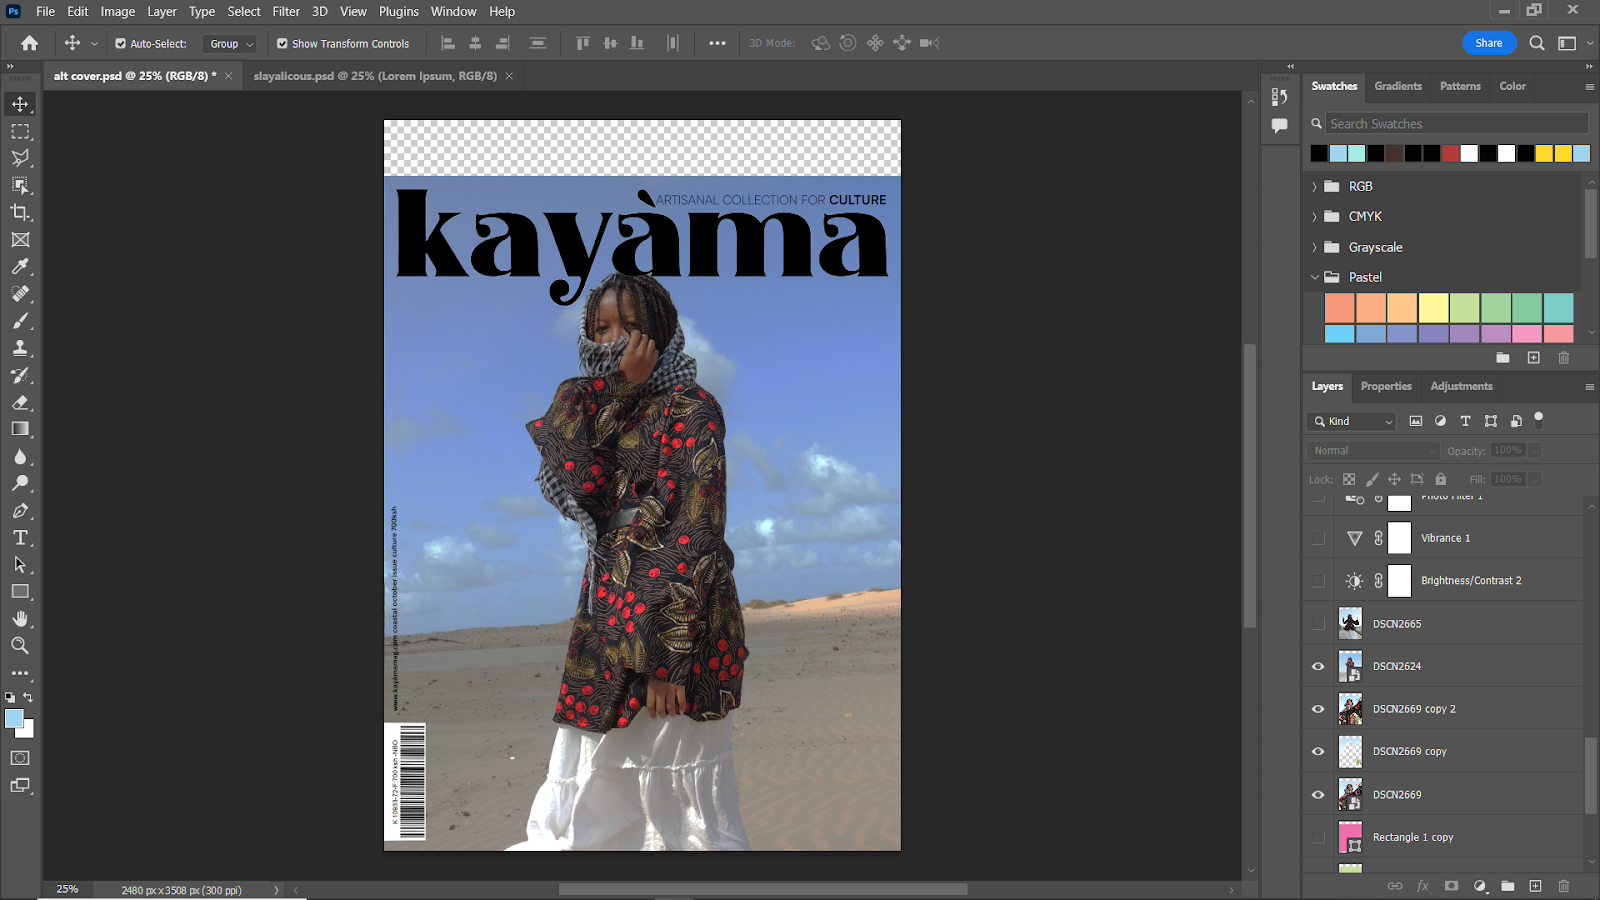
Task: Select the Frame tool
Action: click(20, 239)
